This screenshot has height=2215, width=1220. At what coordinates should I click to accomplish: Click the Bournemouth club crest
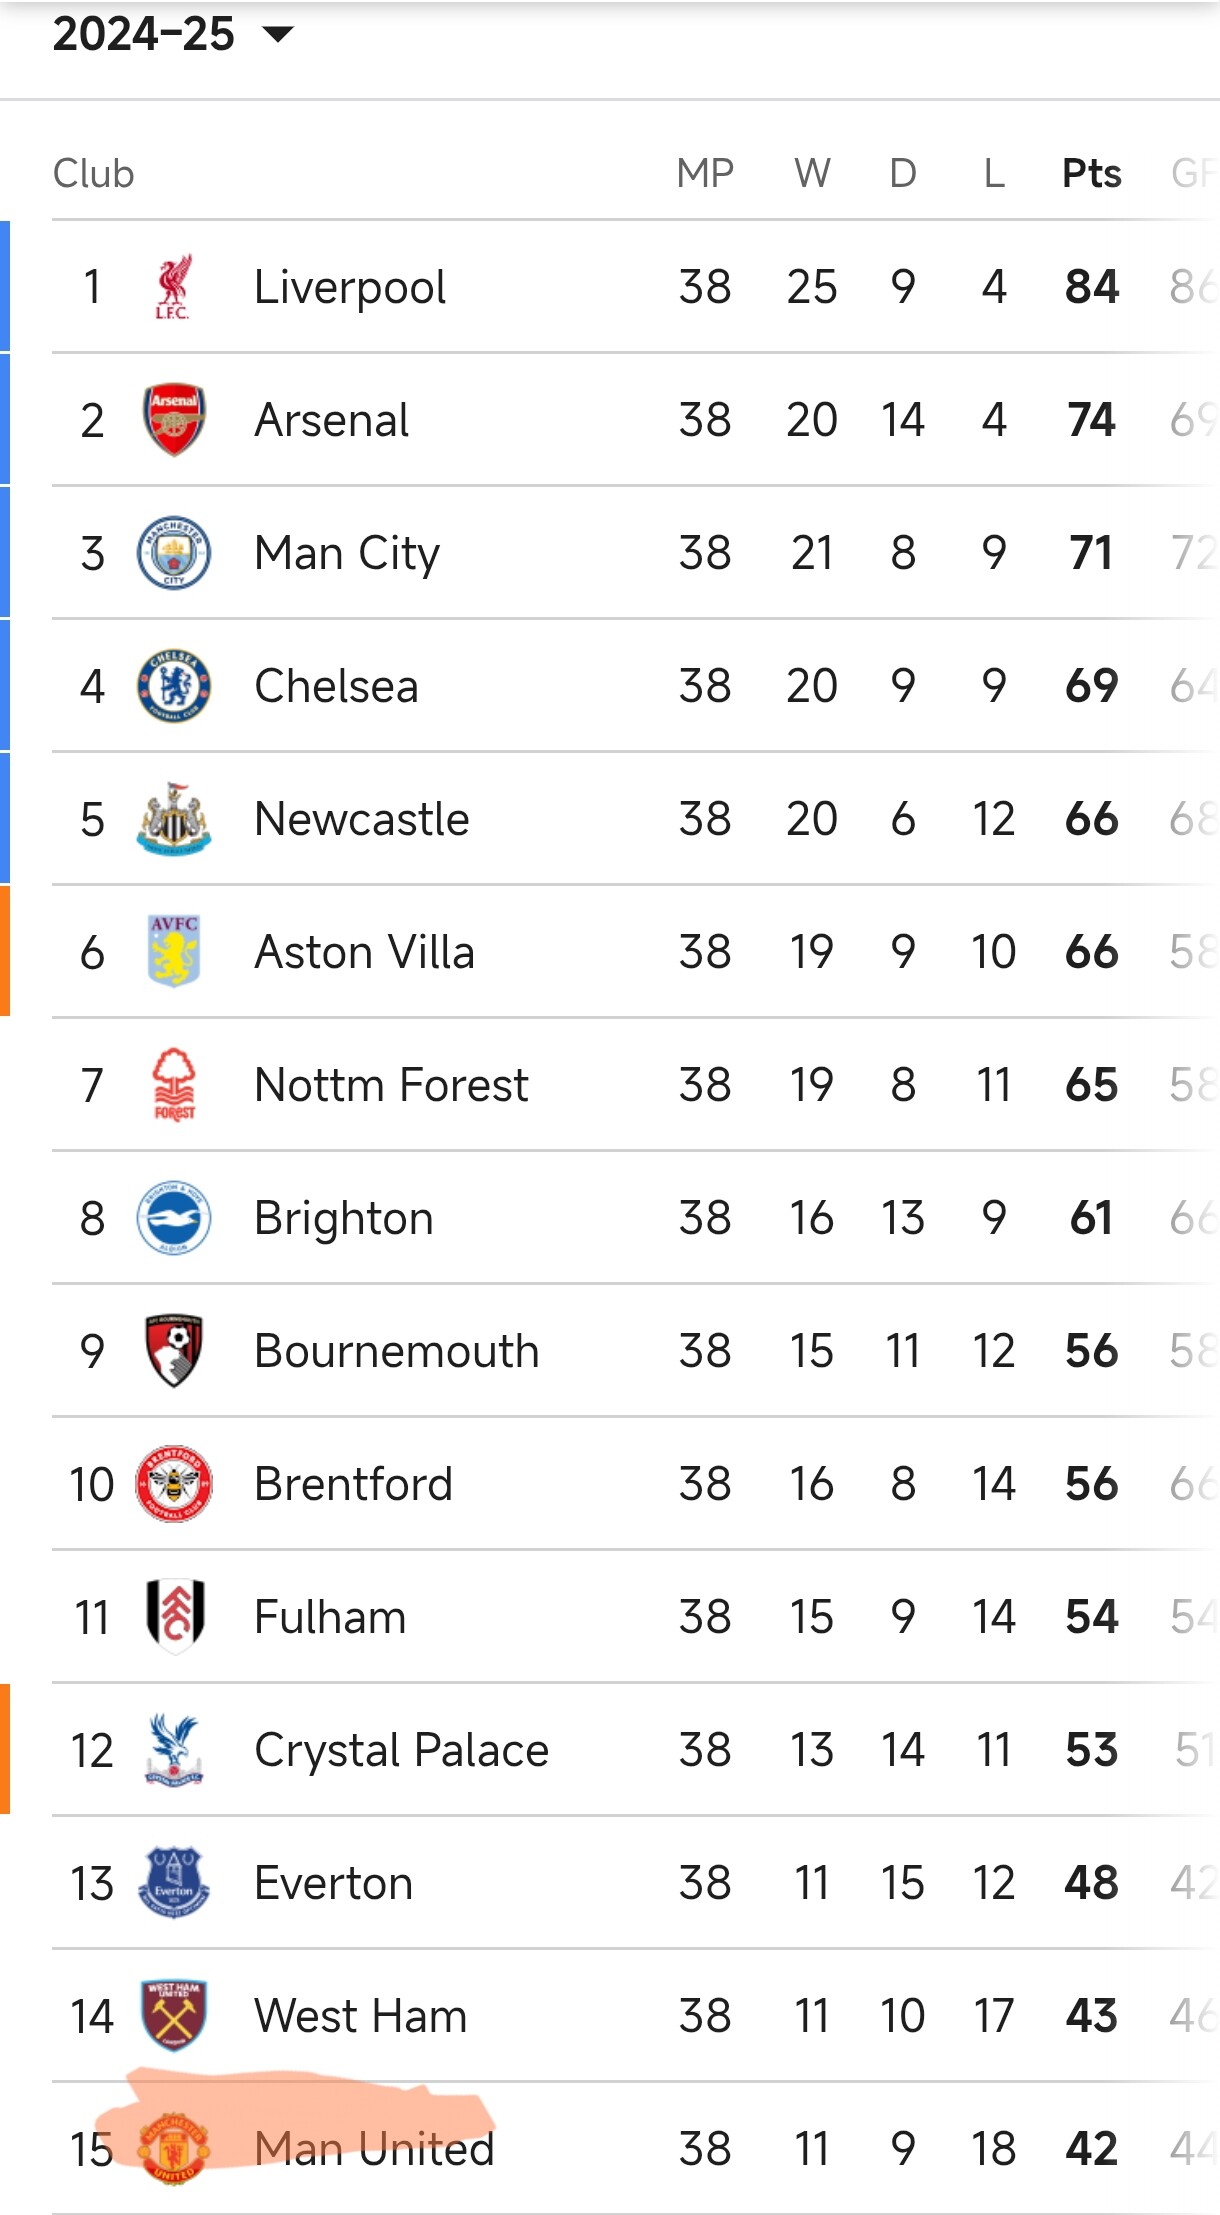click(174, 1350)
